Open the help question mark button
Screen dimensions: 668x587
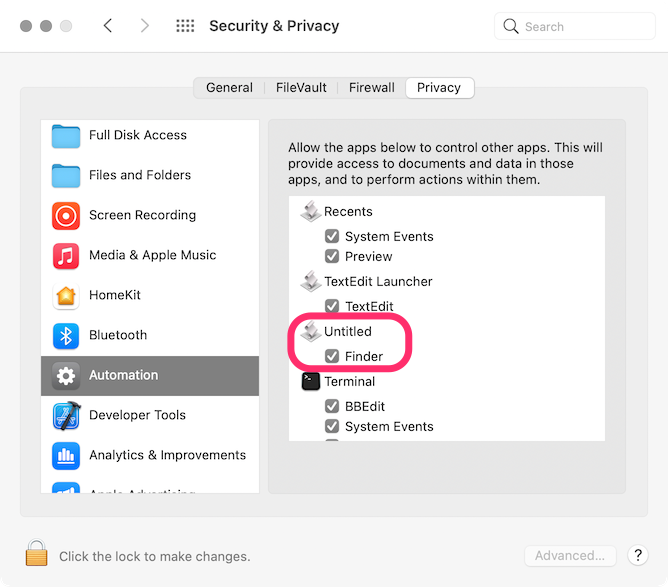pos(637,555)
